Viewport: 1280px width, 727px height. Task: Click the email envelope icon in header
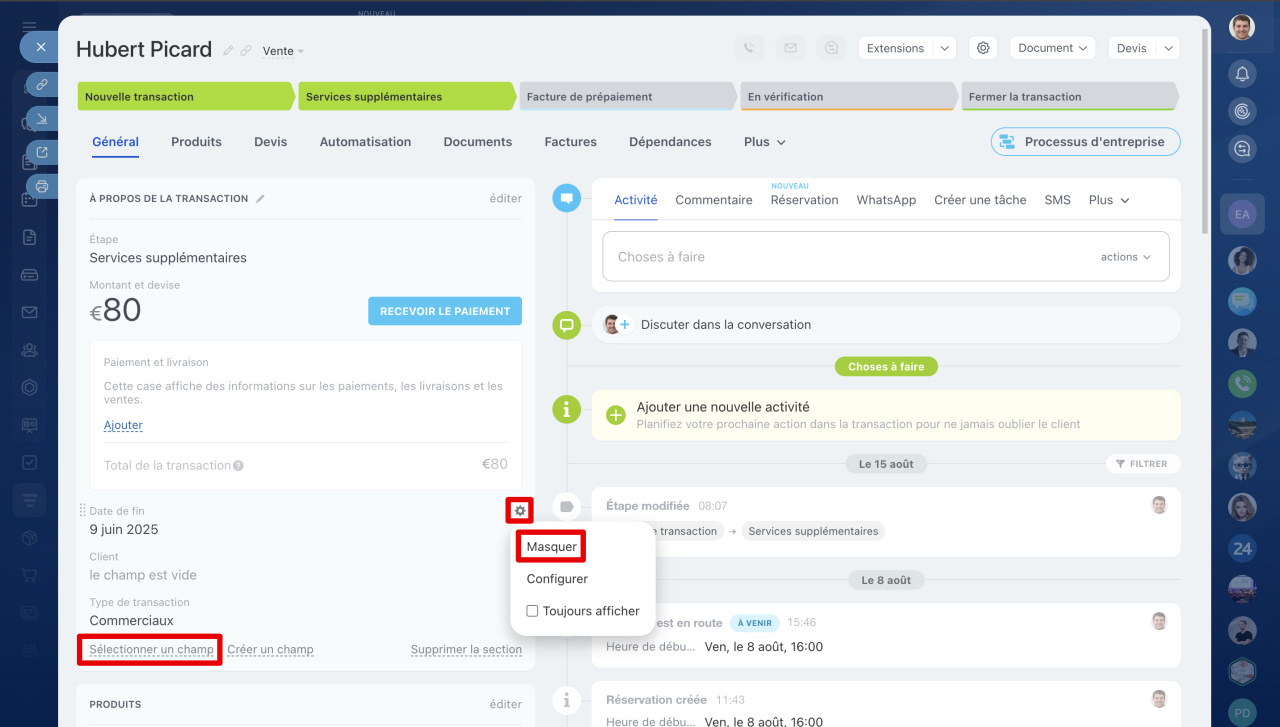pos(790,48)
